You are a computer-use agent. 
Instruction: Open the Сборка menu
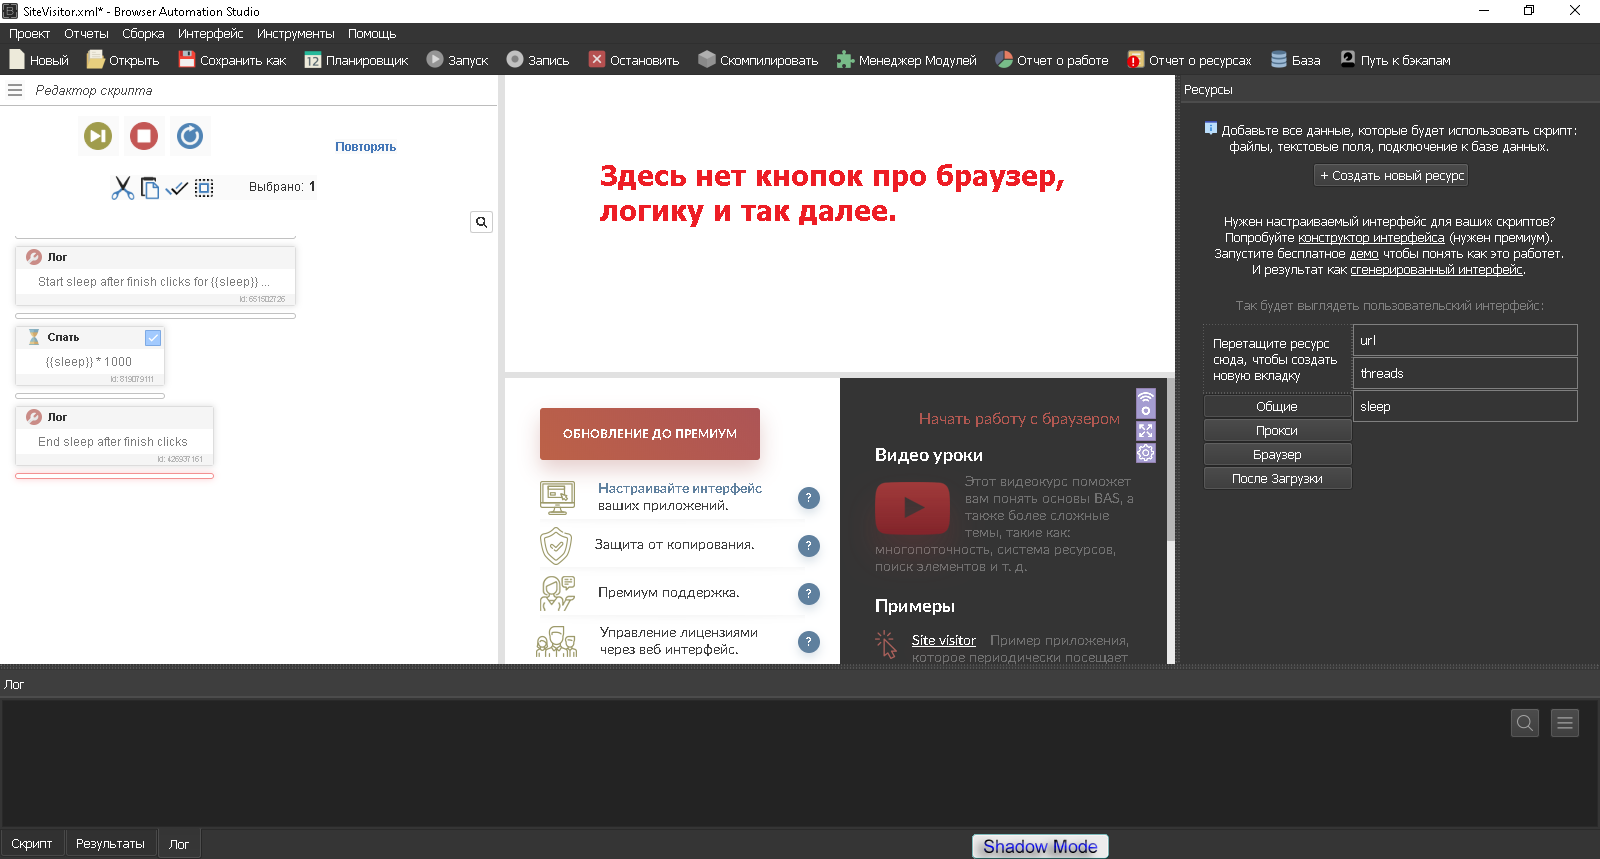[143, 33]
